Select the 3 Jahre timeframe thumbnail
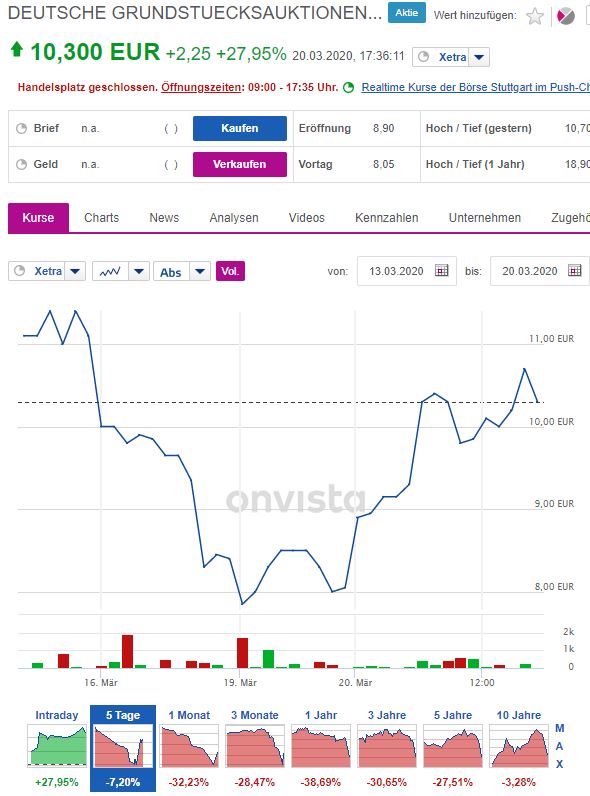 387,746
